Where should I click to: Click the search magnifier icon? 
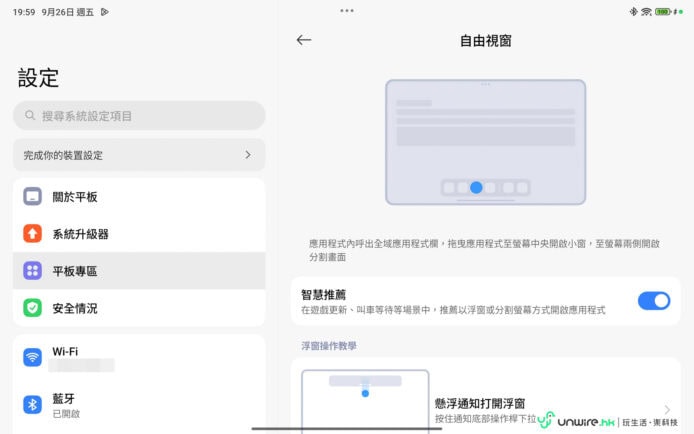pos(29,116)
